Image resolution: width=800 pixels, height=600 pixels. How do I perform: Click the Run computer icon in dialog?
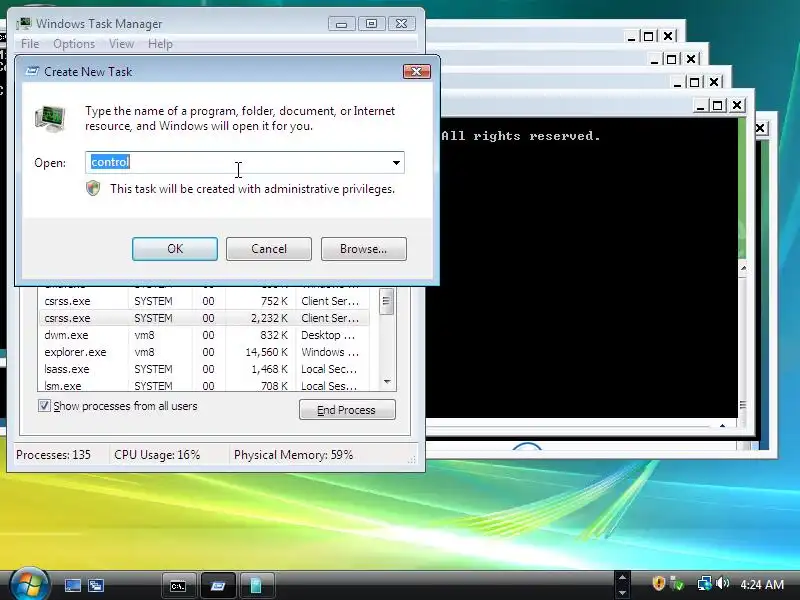(50, 118)
